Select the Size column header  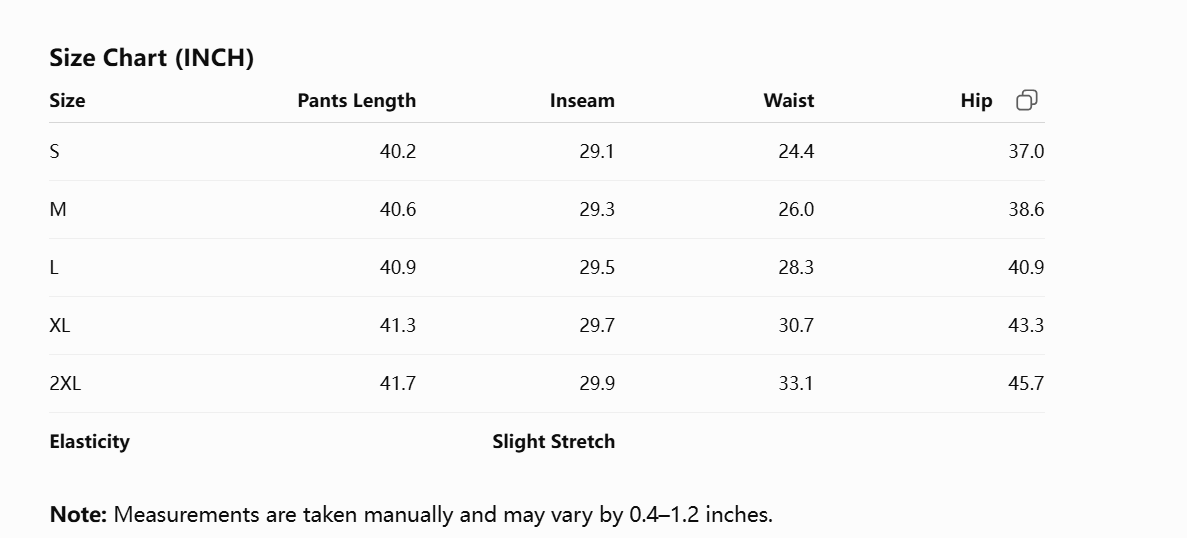67,101
